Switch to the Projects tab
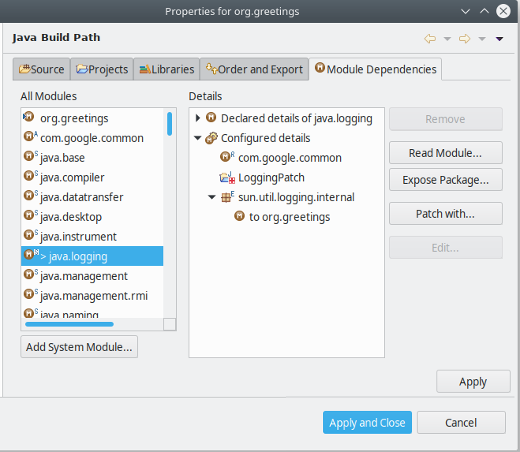 point(102,69)
